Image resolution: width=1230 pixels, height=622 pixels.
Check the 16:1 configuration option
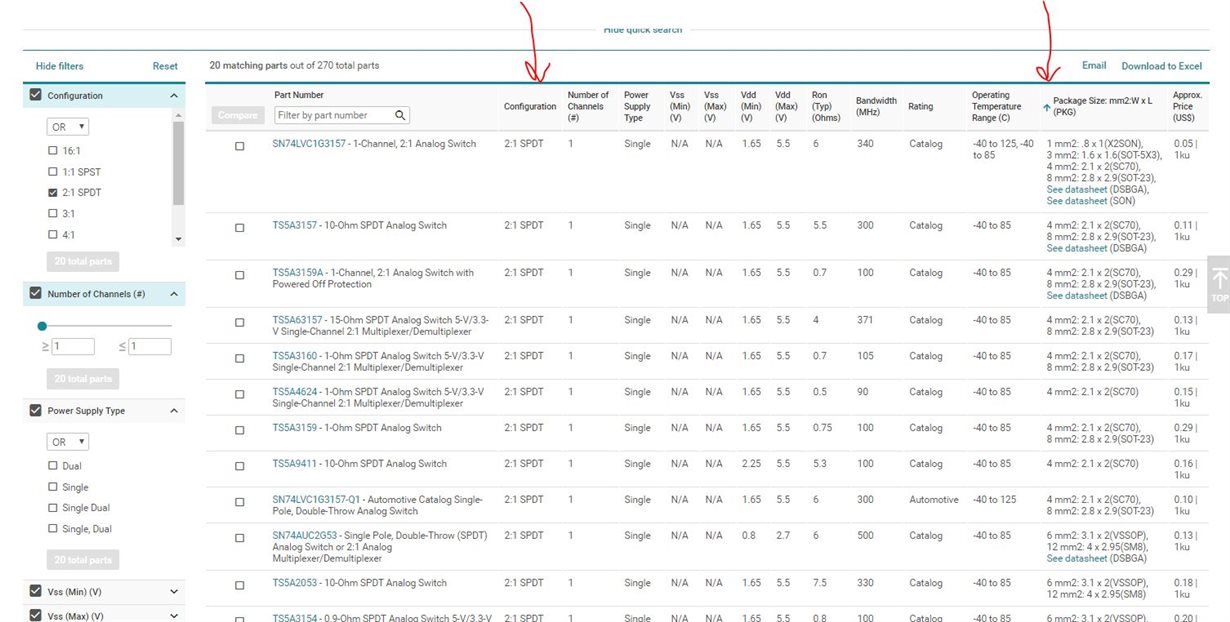tap(53, 150)
